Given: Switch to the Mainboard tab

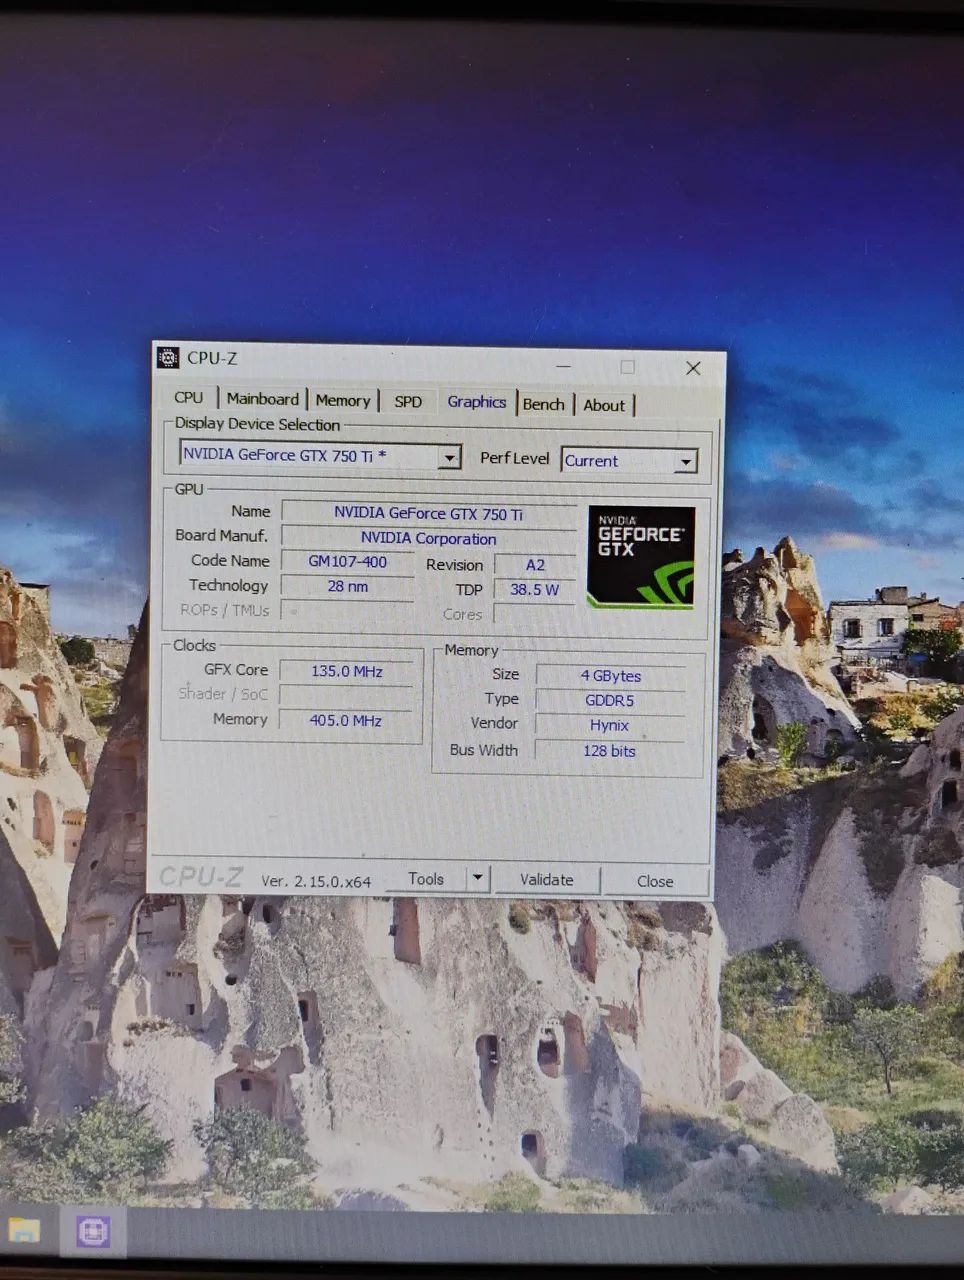Looking at the screenshot, I should (262, 399).
